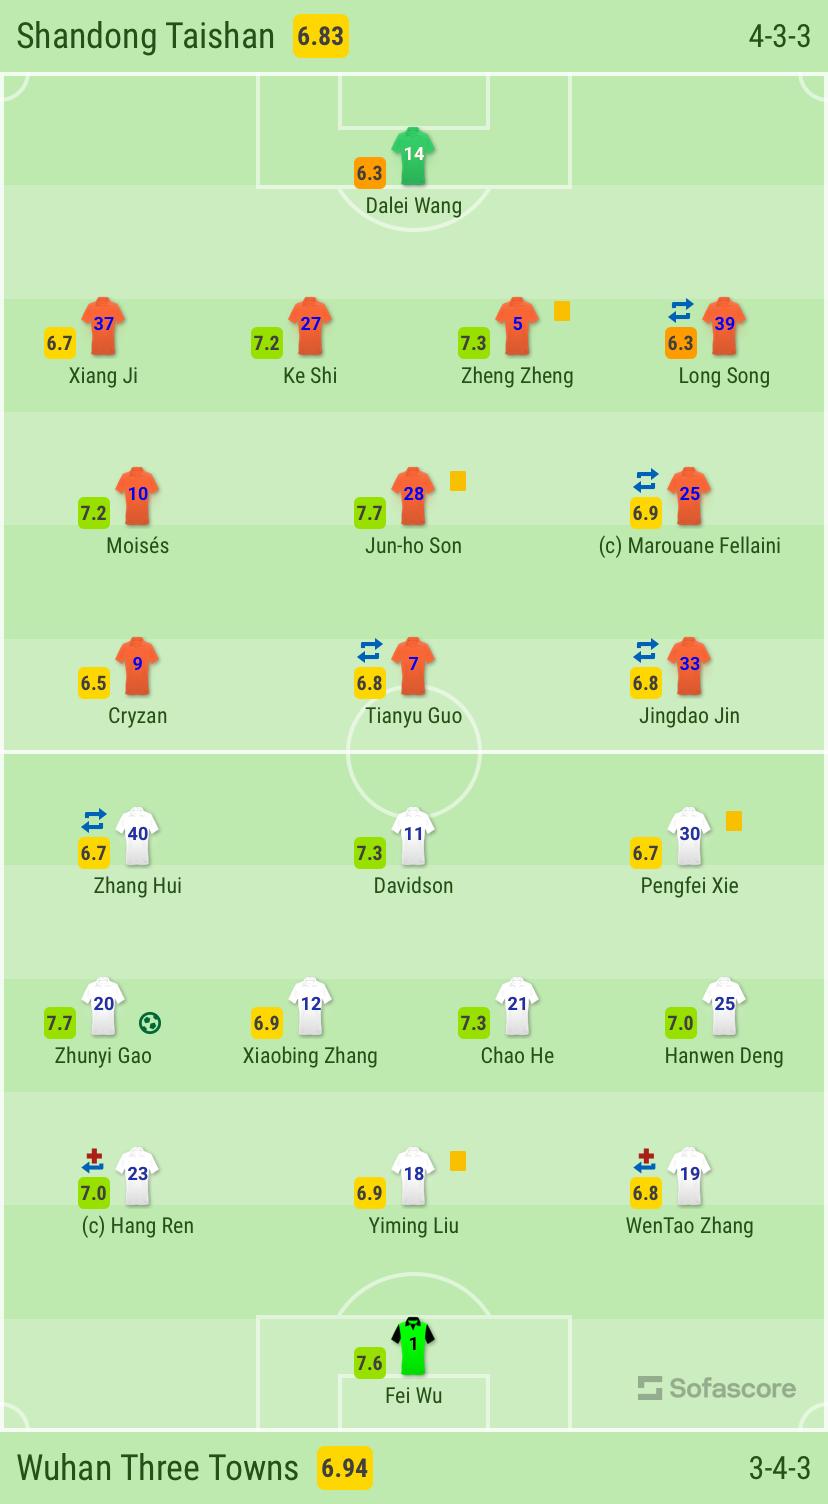Click the 4-3-3 formation label
Screen dimensions: 828x1504
click(x=779, y=36)
